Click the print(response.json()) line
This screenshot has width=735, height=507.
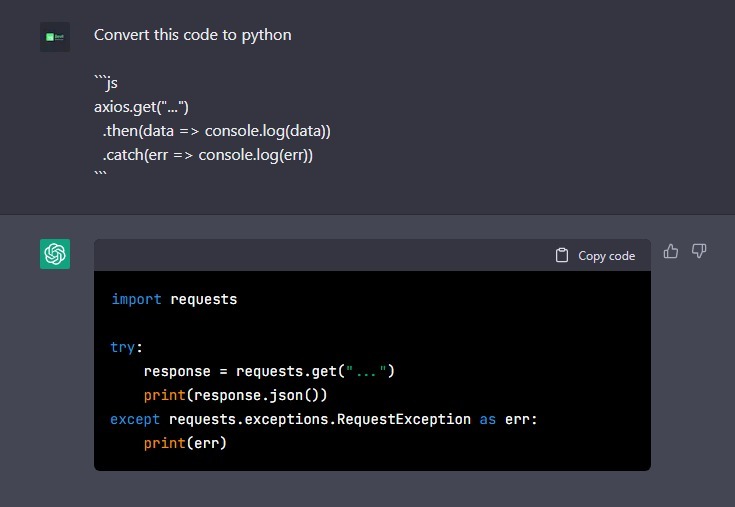coord(235,395)
